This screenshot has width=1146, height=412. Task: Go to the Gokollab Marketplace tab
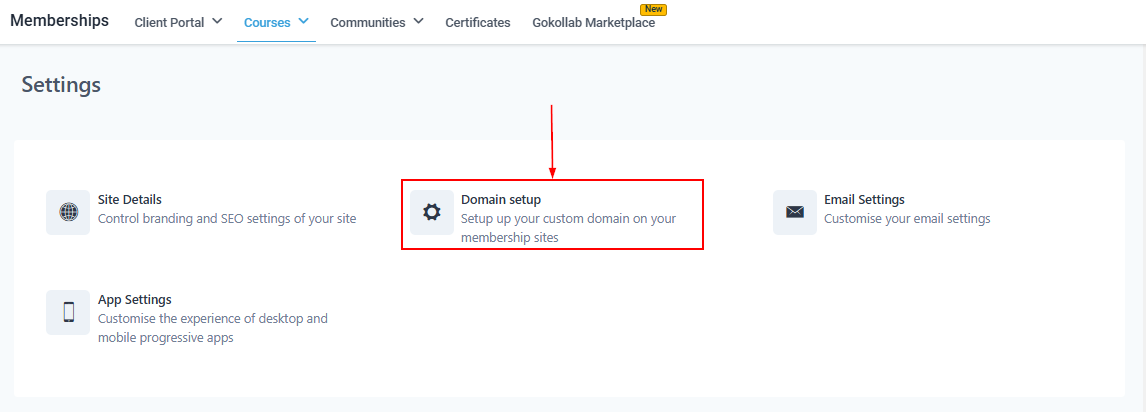pyautogui.click(x=593, y=22)
